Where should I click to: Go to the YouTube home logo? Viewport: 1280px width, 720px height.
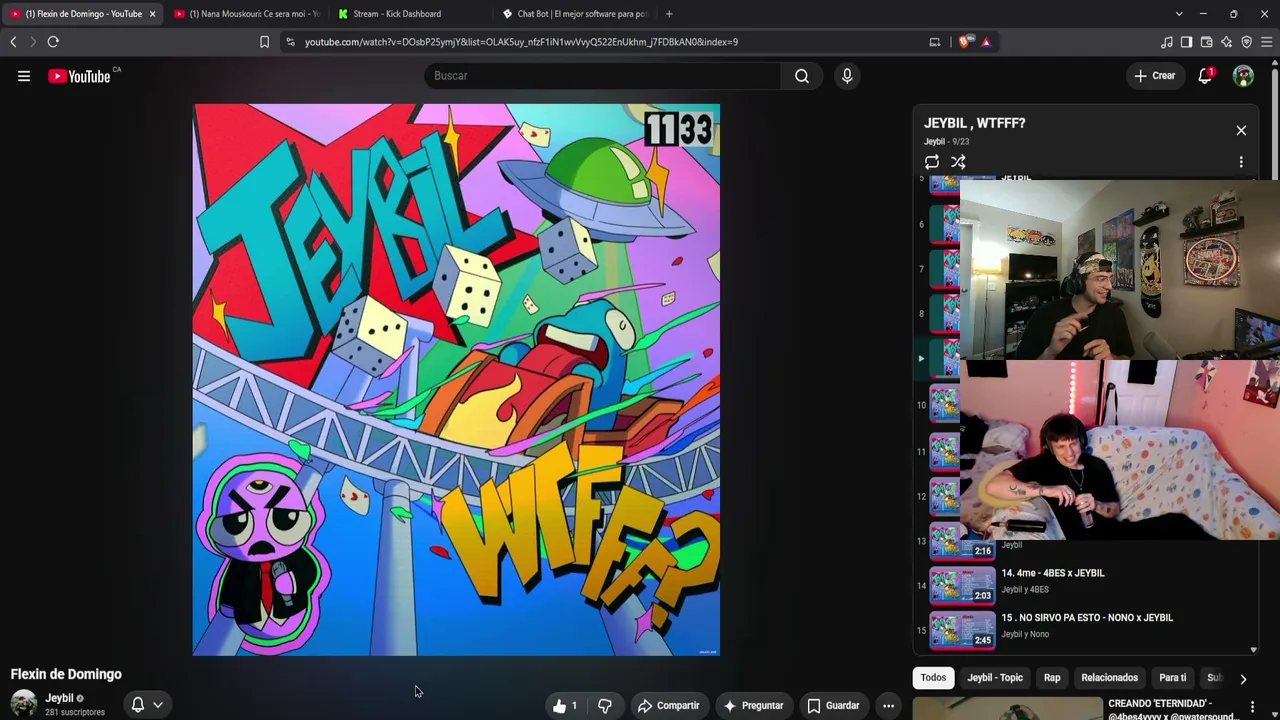[x=79, y=76]
